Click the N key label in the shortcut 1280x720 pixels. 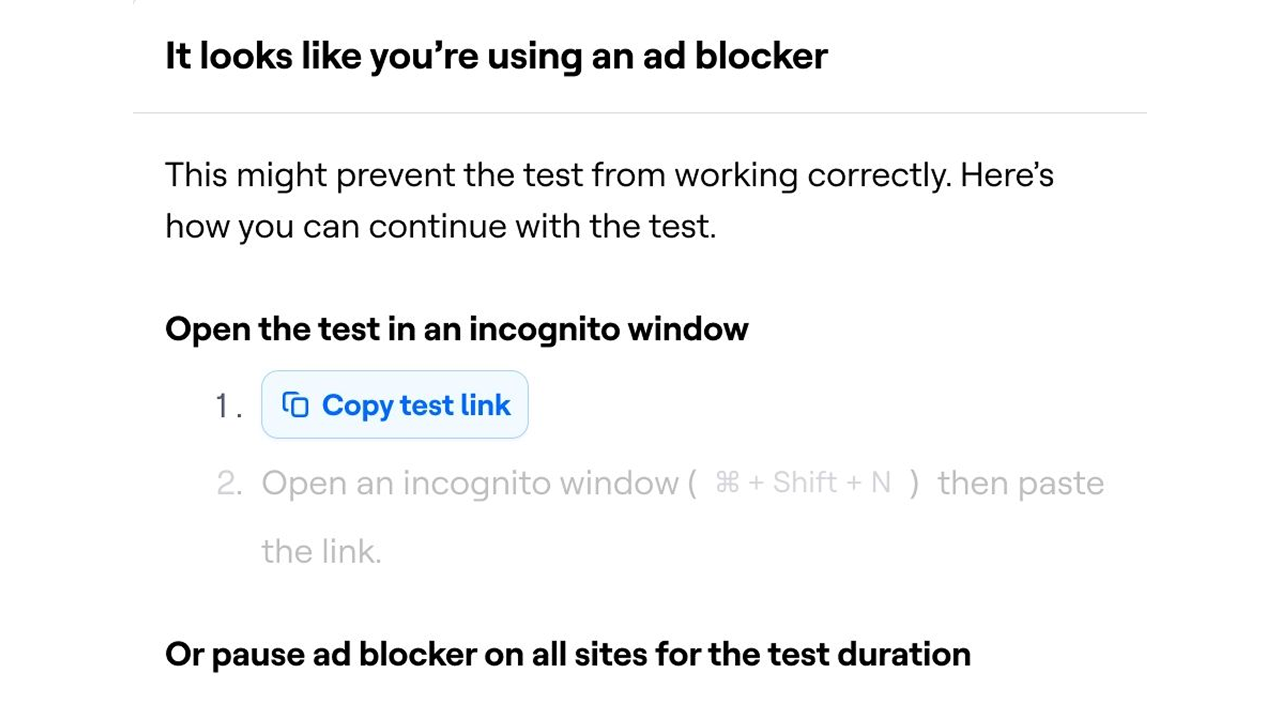click(x=880, y=484)
